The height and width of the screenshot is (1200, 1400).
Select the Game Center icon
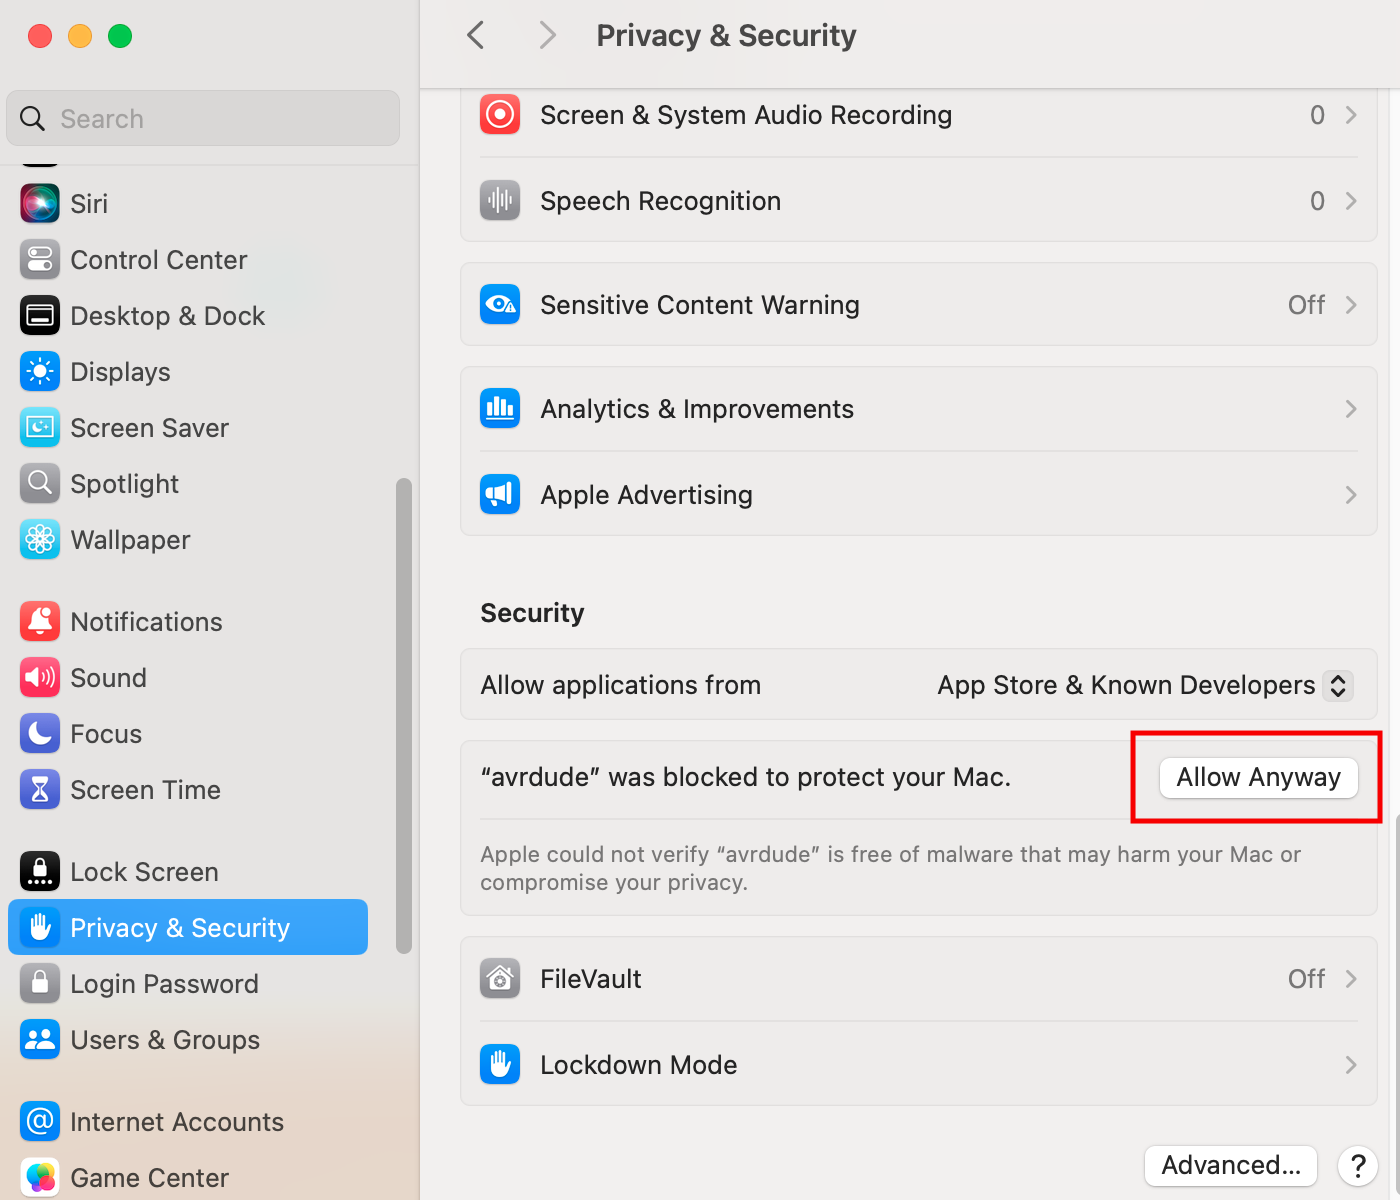tap(40, 1178)
